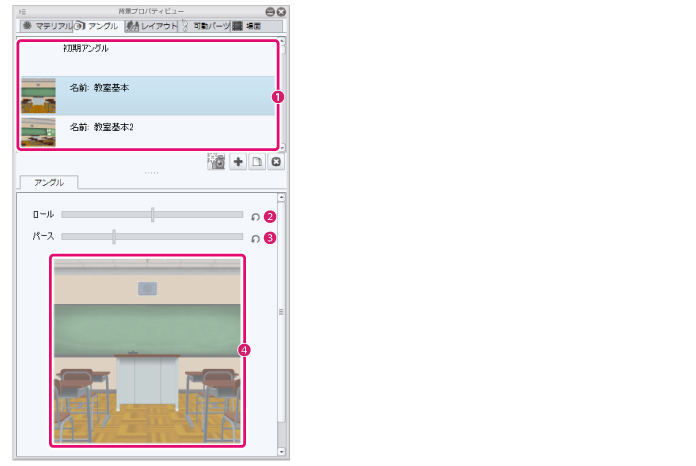The width and height of the screenshot is (696, 466).
Task: Open the マテリアル tab
Action: [x=46, y=26]
